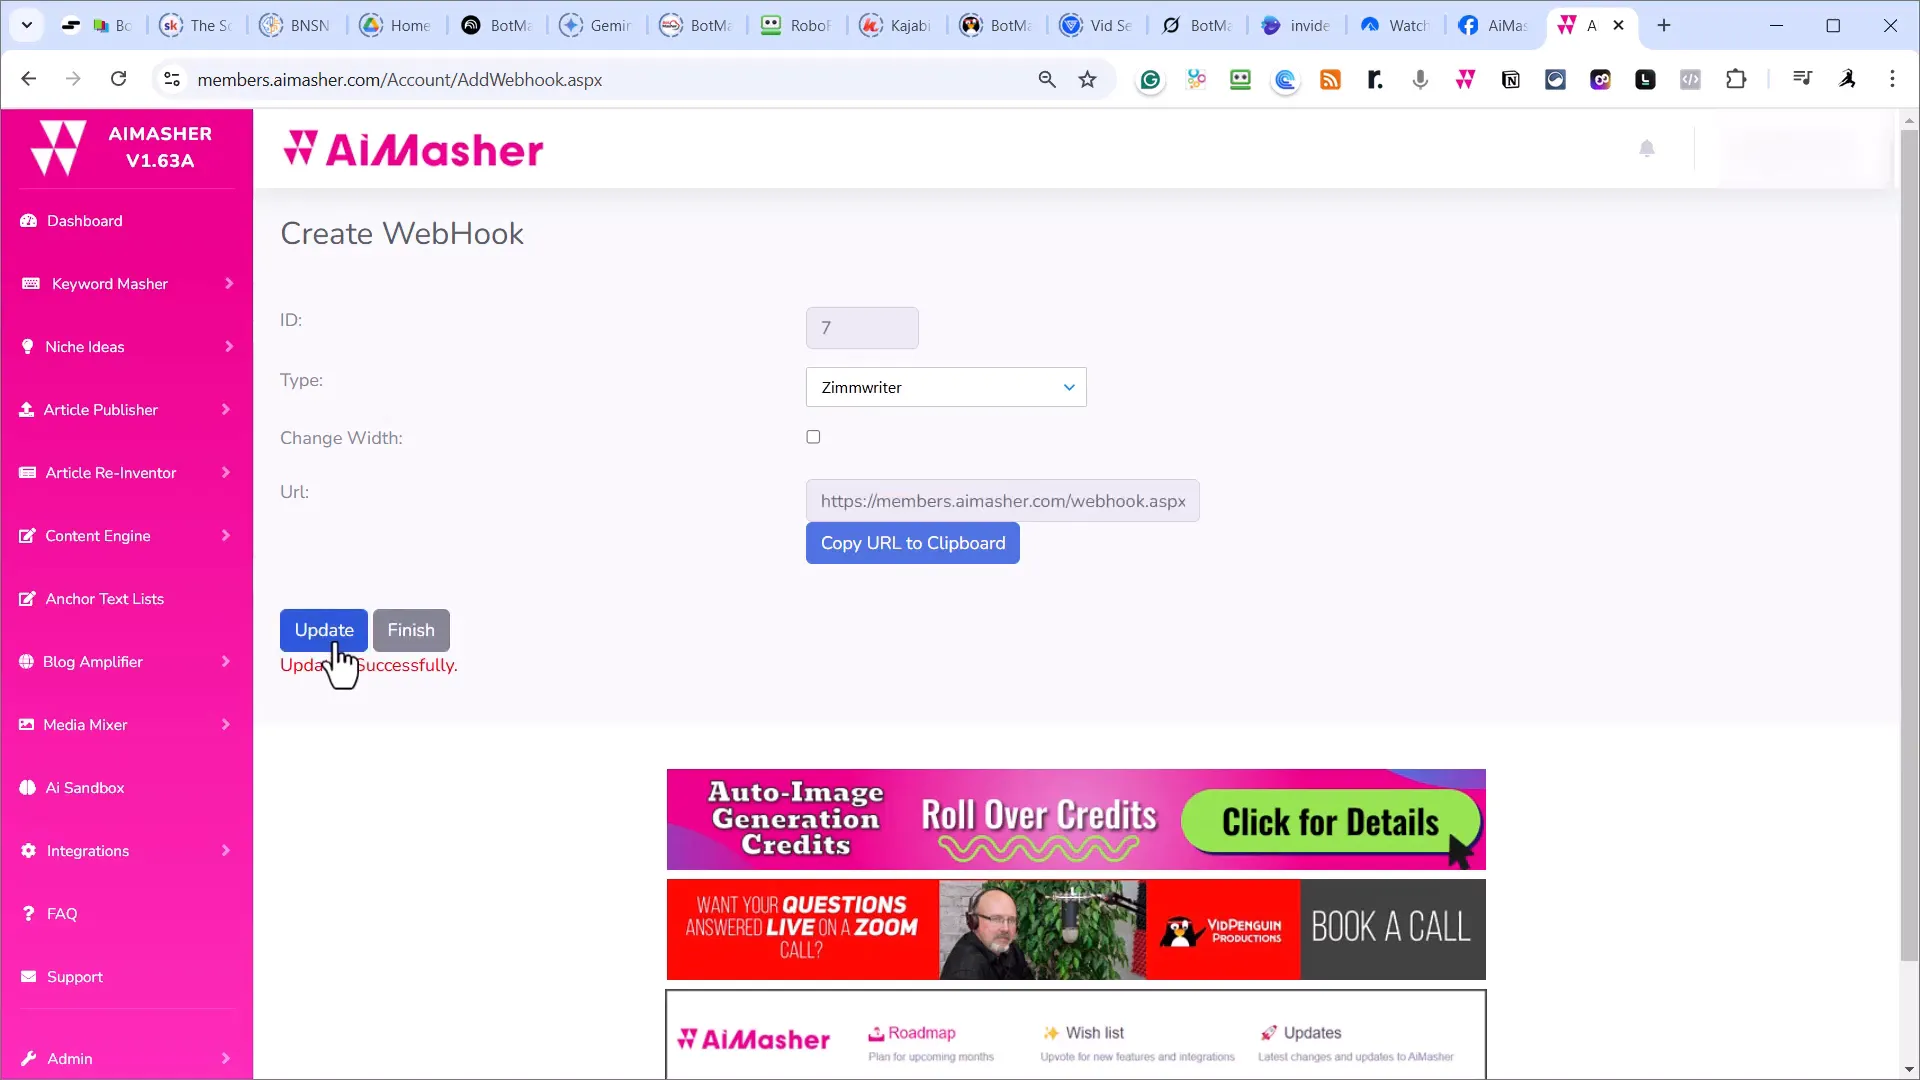Open Anchor Text Lists in sidebar

click(x=104, y=599)
